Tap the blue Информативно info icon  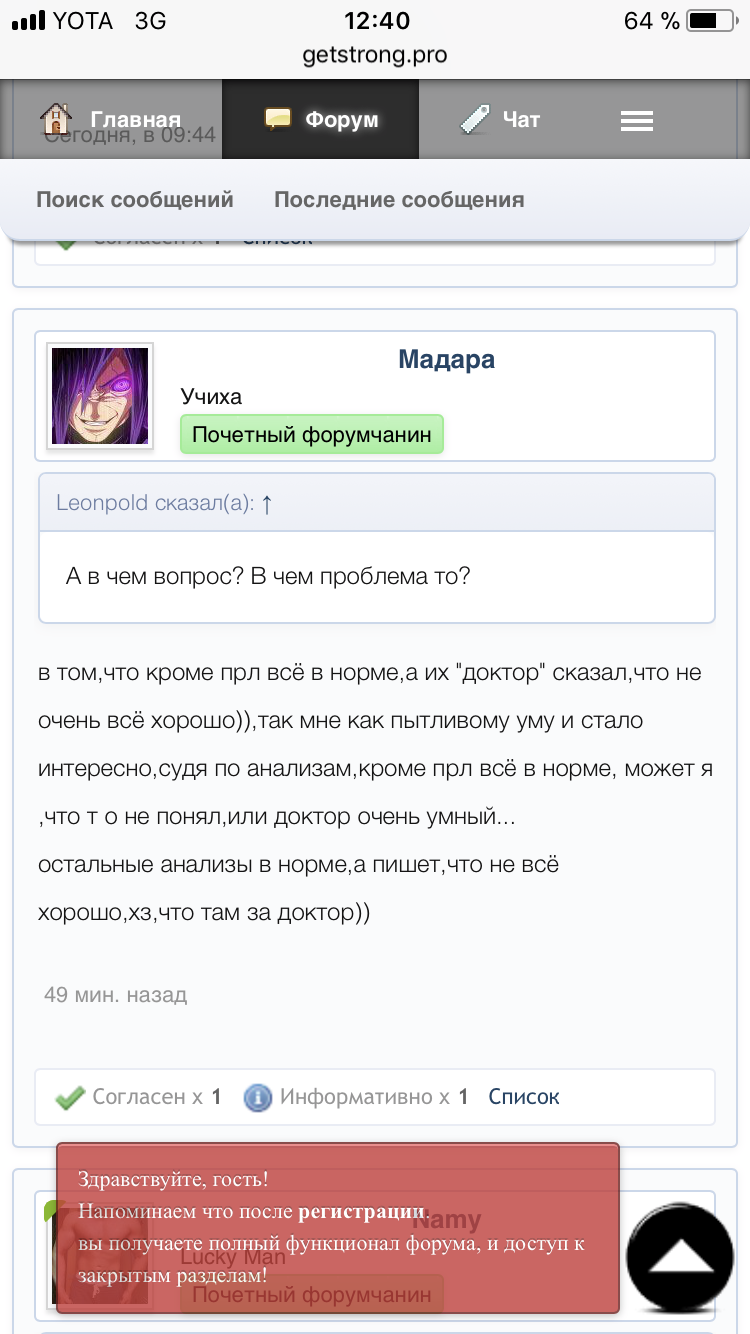pyautogui.click(x=258, y=1097)
